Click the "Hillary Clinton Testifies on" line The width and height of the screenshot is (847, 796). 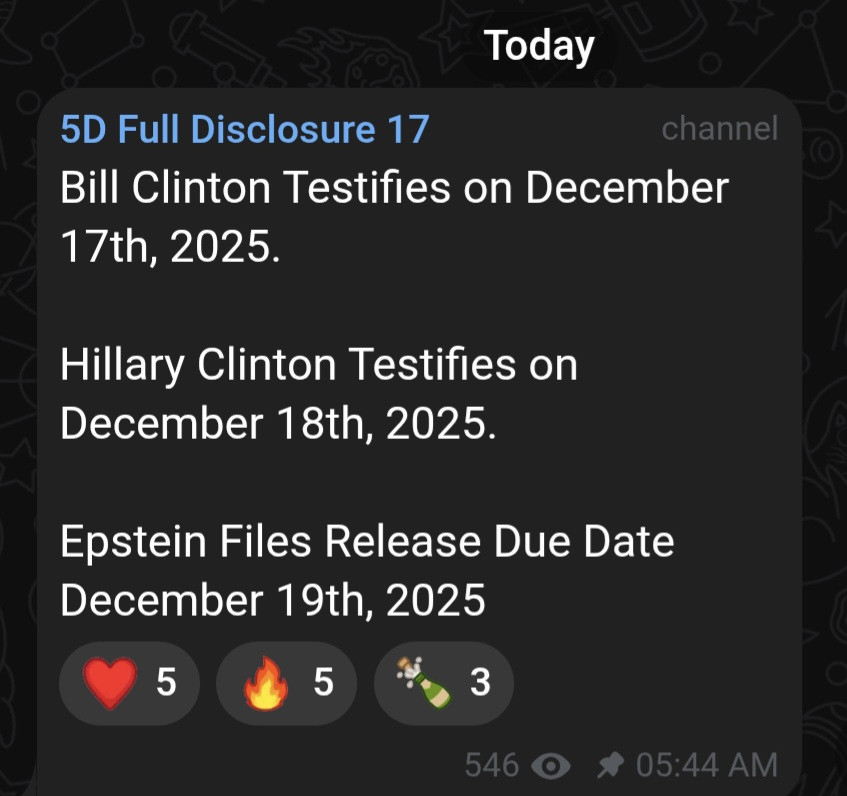click(x=319, y=366)
